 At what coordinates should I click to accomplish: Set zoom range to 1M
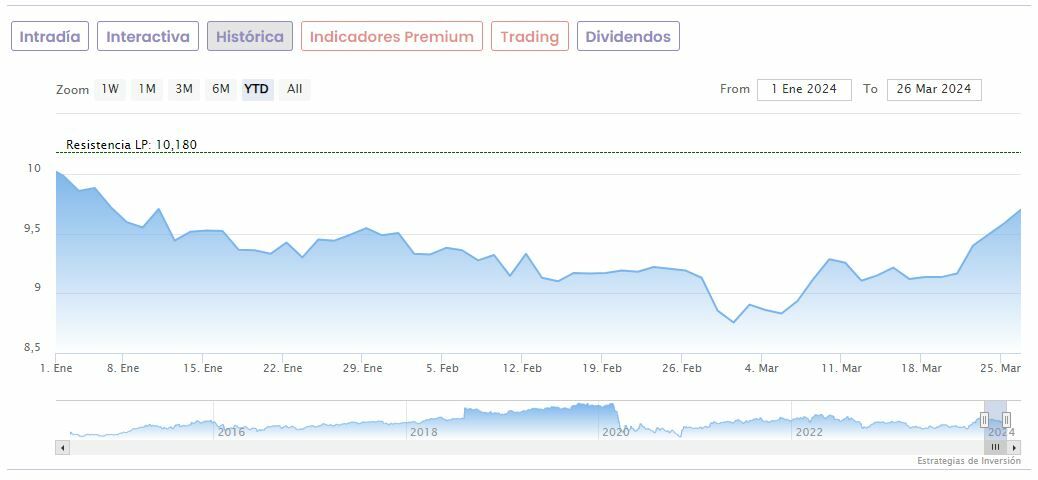click(147, 89)
